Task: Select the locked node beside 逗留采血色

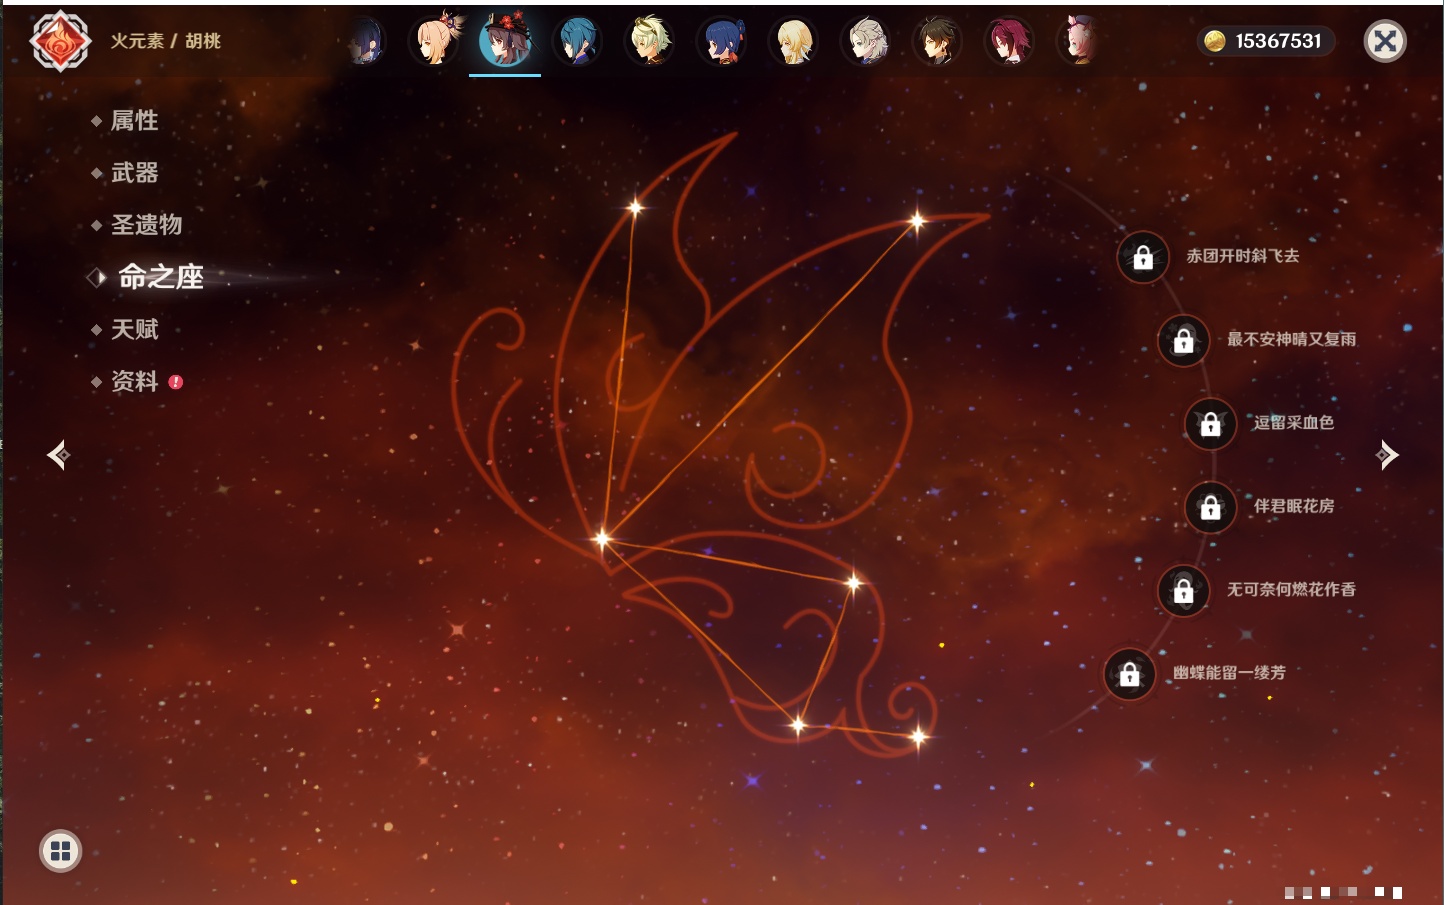Action: tap(1211, 424)
